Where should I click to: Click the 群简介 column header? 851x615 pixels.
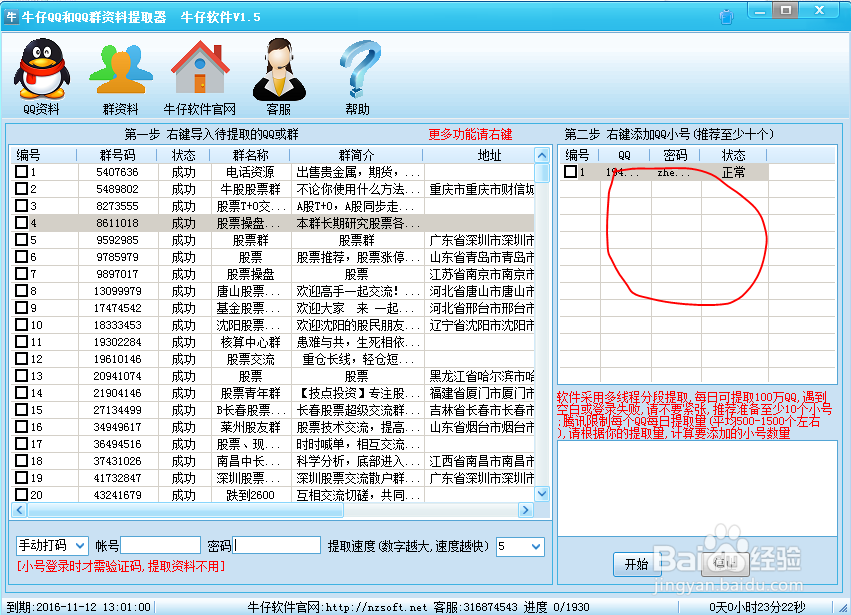(357, 155)
